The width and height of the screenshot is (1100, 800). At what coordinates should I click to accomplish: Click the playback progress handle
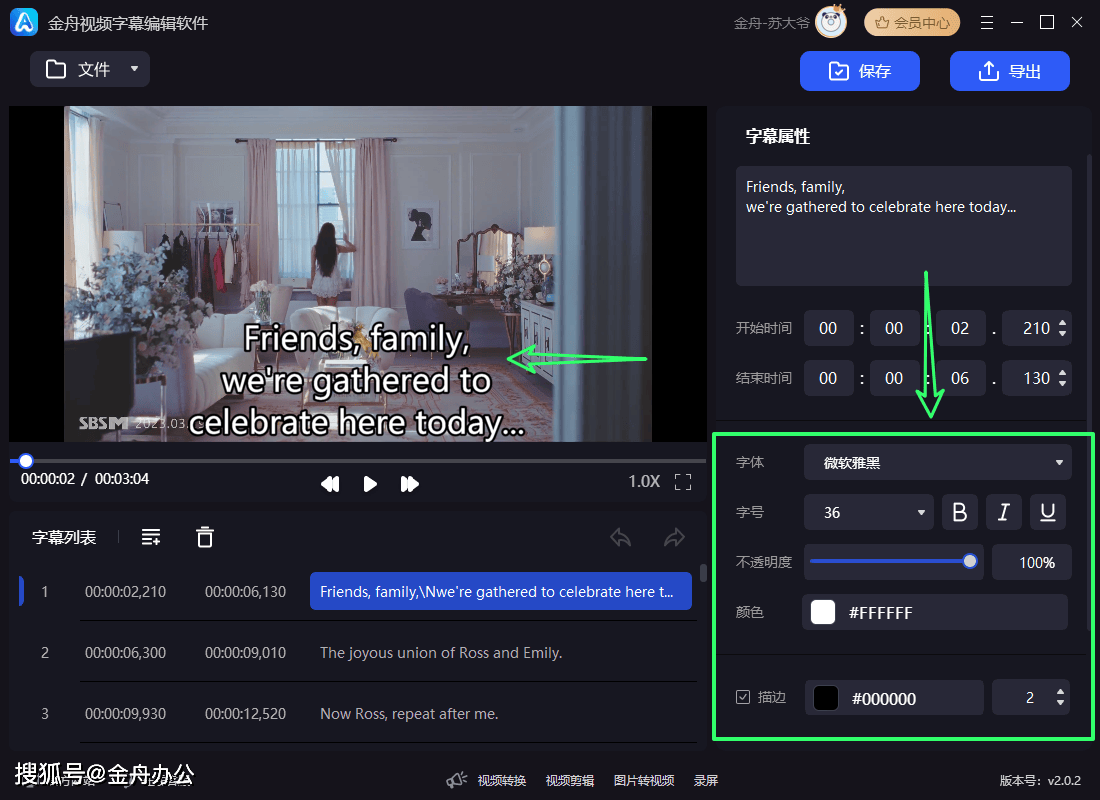tap(26, 461)
